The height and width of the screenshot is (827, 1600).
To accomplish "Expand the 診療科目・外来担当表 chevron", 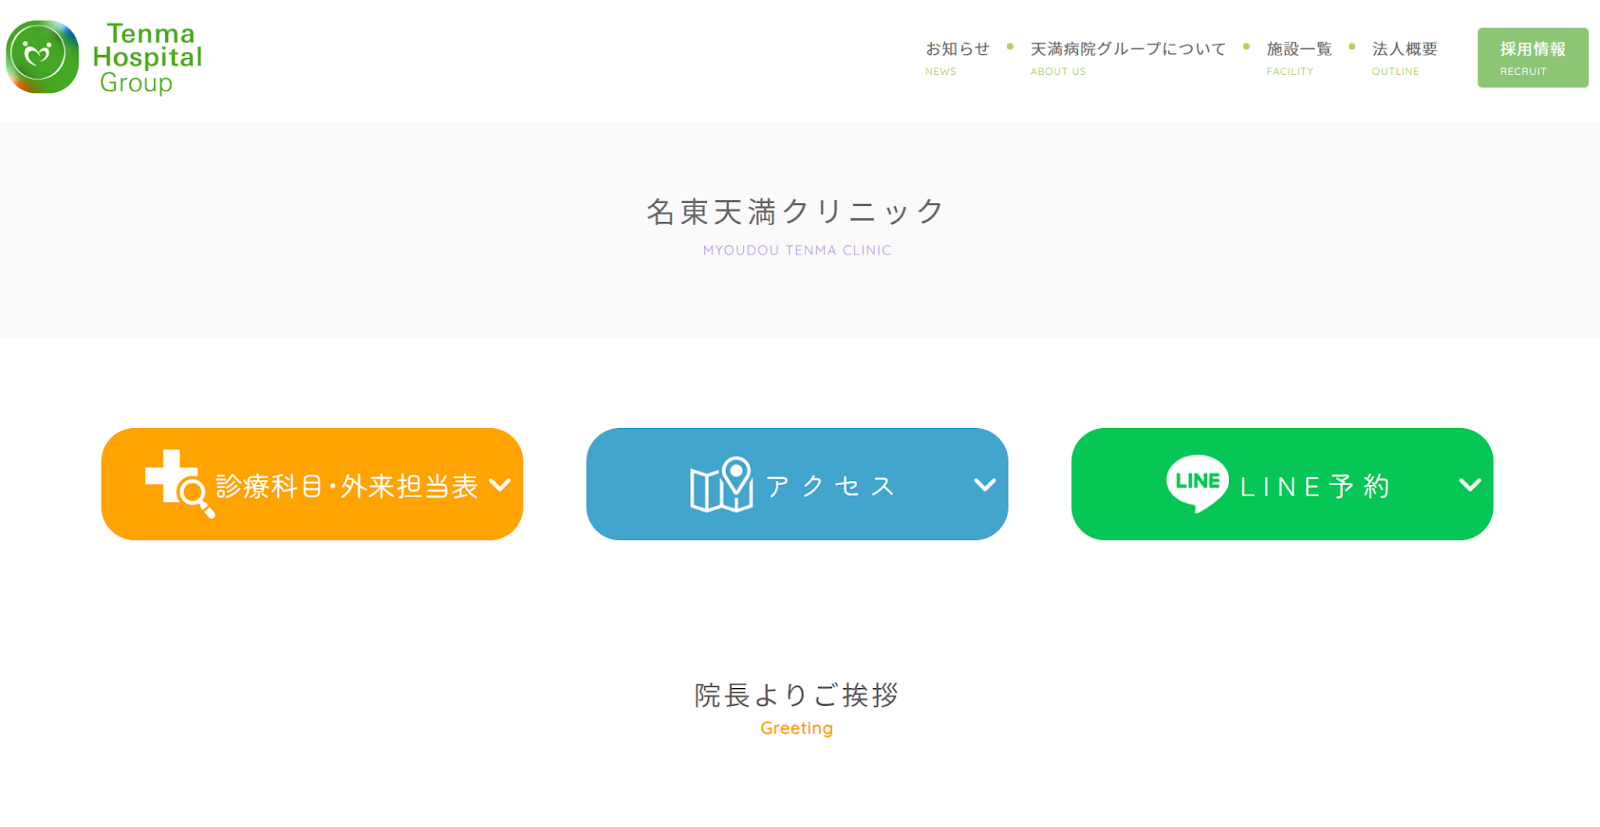I will click(500, 485).
